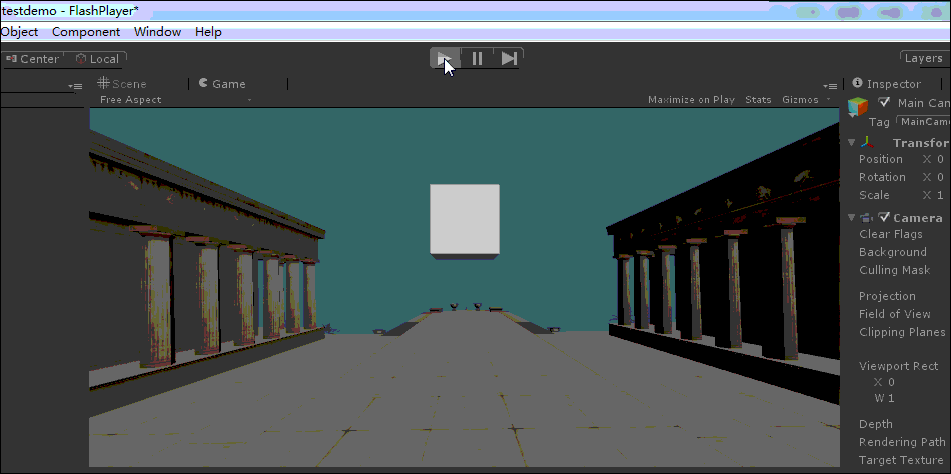Open the Gizmos dropdown

click(x=805, y=100)
